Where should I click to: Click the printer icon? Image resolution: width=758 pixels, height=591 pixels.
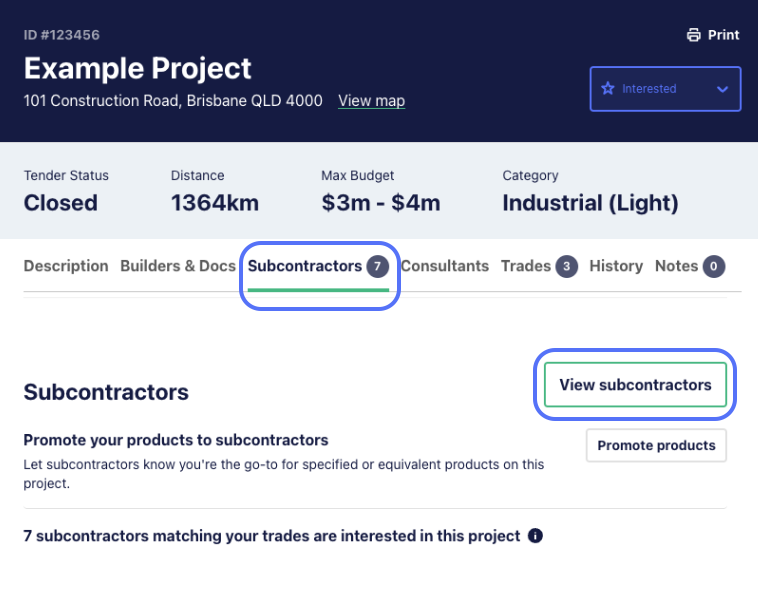tap(694, 35)
